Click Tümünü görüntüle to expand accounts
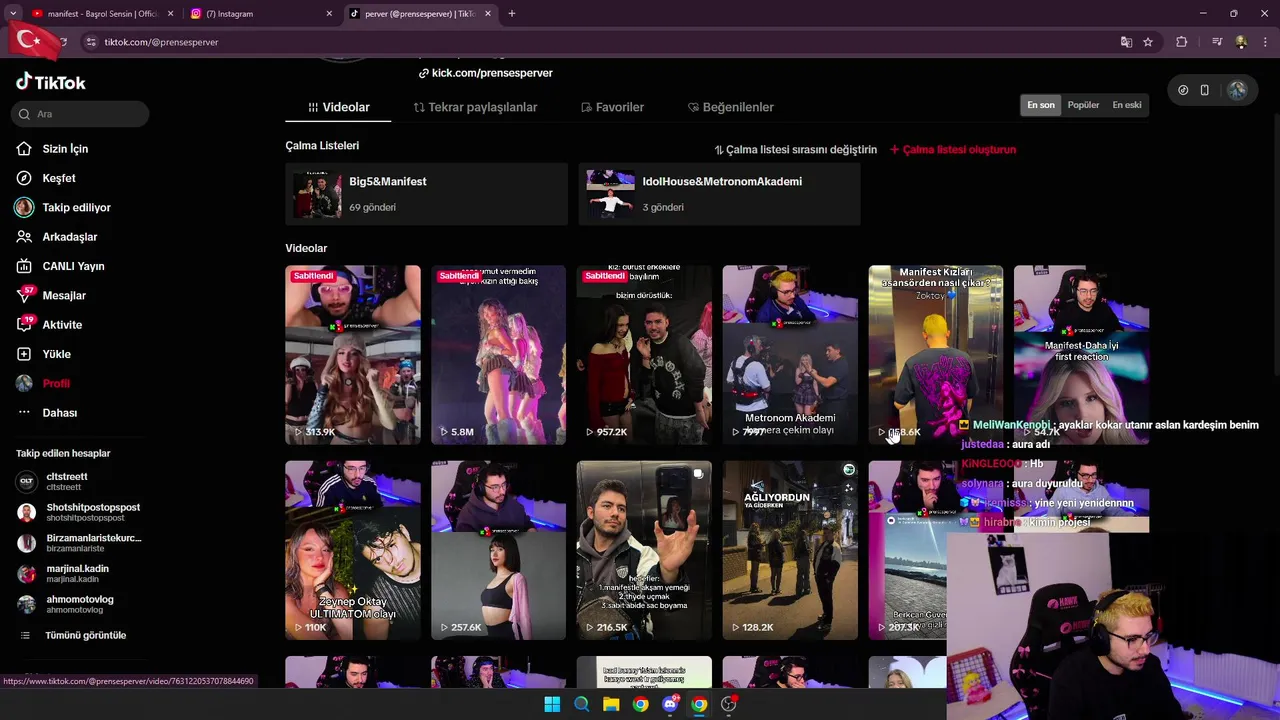This screenshot has height=720, width=1280. 74,635
